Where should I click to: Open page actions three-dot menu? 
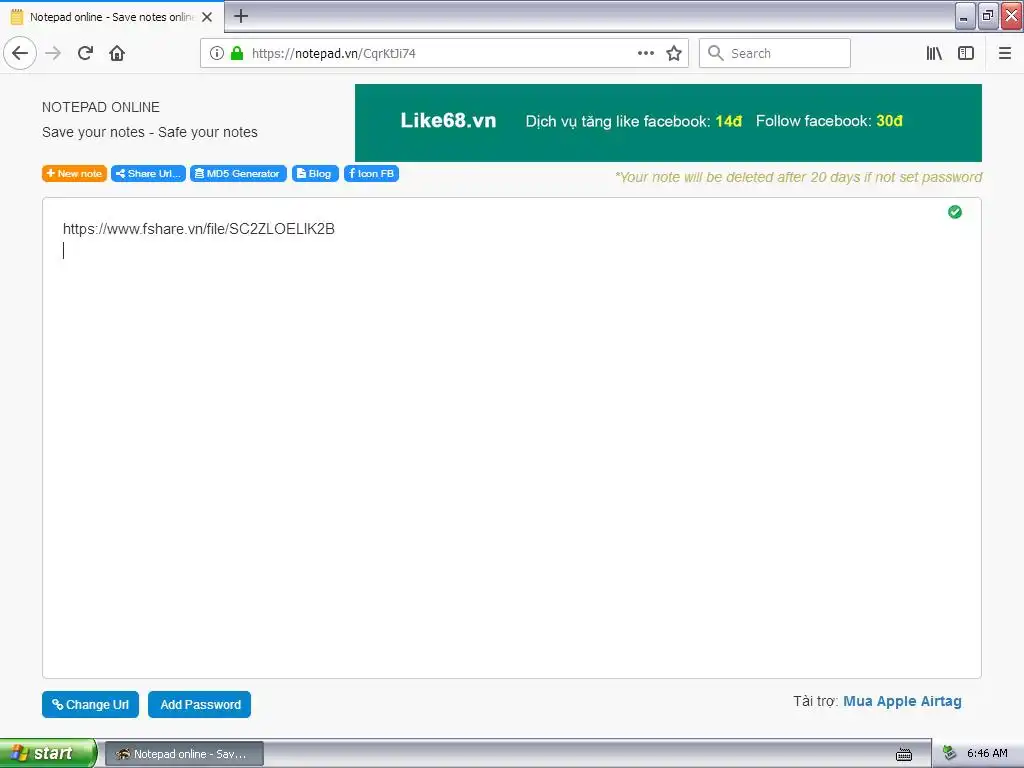coord(645,53)
